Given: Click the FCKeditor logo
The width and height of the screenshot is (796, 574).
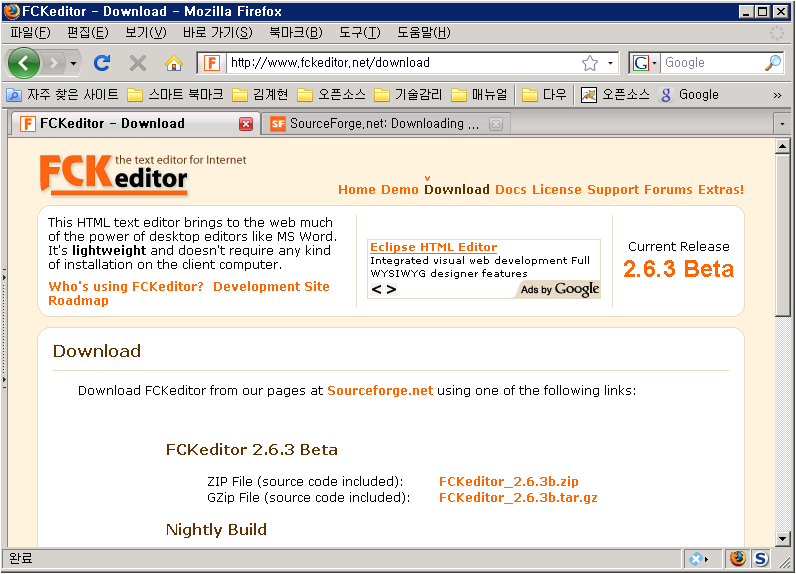Looking at the screenshot, I should pyautogui.click(x=143, y=174).
